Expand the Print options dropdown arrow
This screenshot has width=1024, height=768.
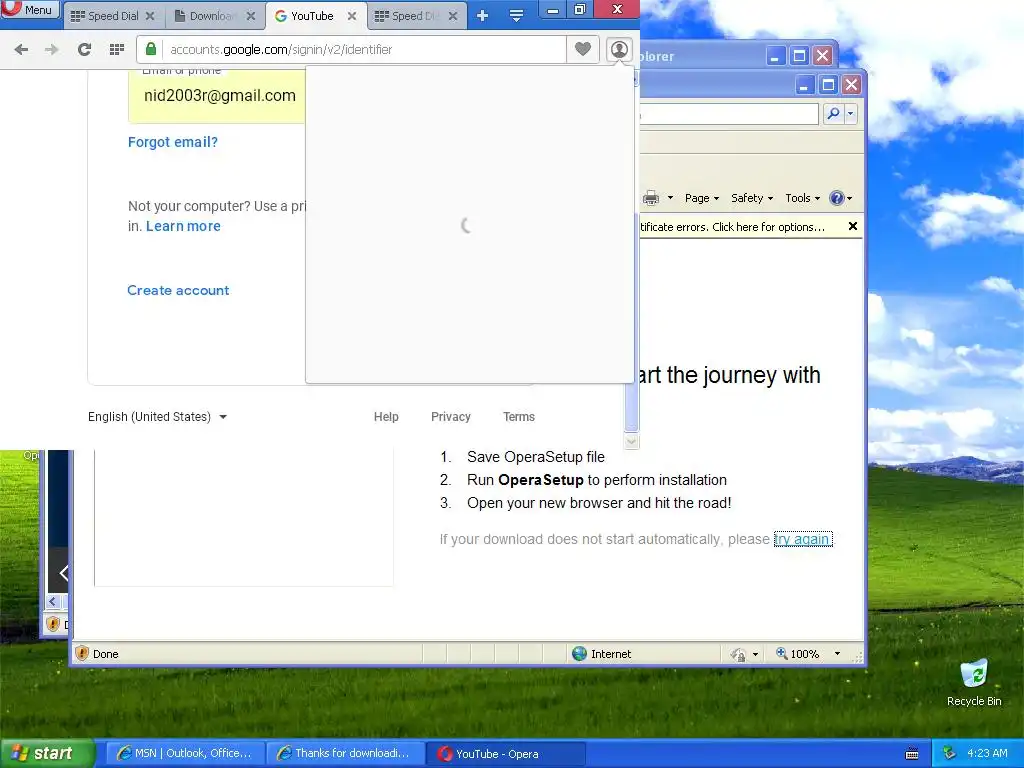670,198
